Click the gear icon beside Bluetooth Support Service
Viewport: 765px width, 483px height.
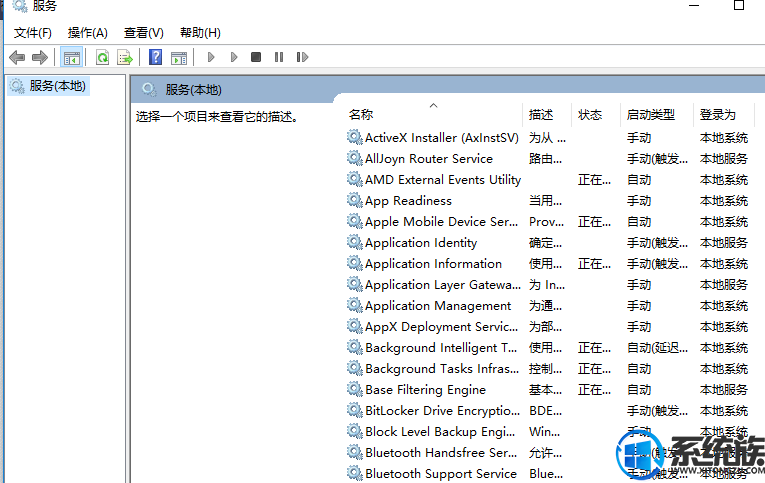coord(355,473)
